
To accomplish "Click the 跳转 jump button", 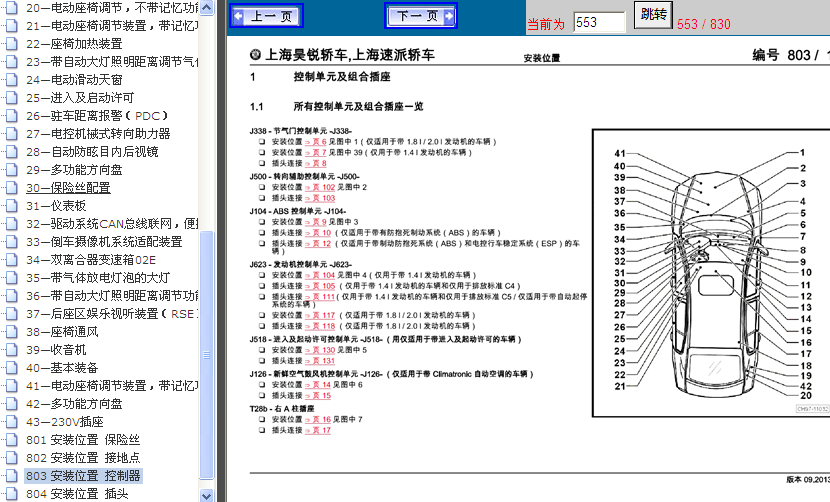I will point(653,14).
